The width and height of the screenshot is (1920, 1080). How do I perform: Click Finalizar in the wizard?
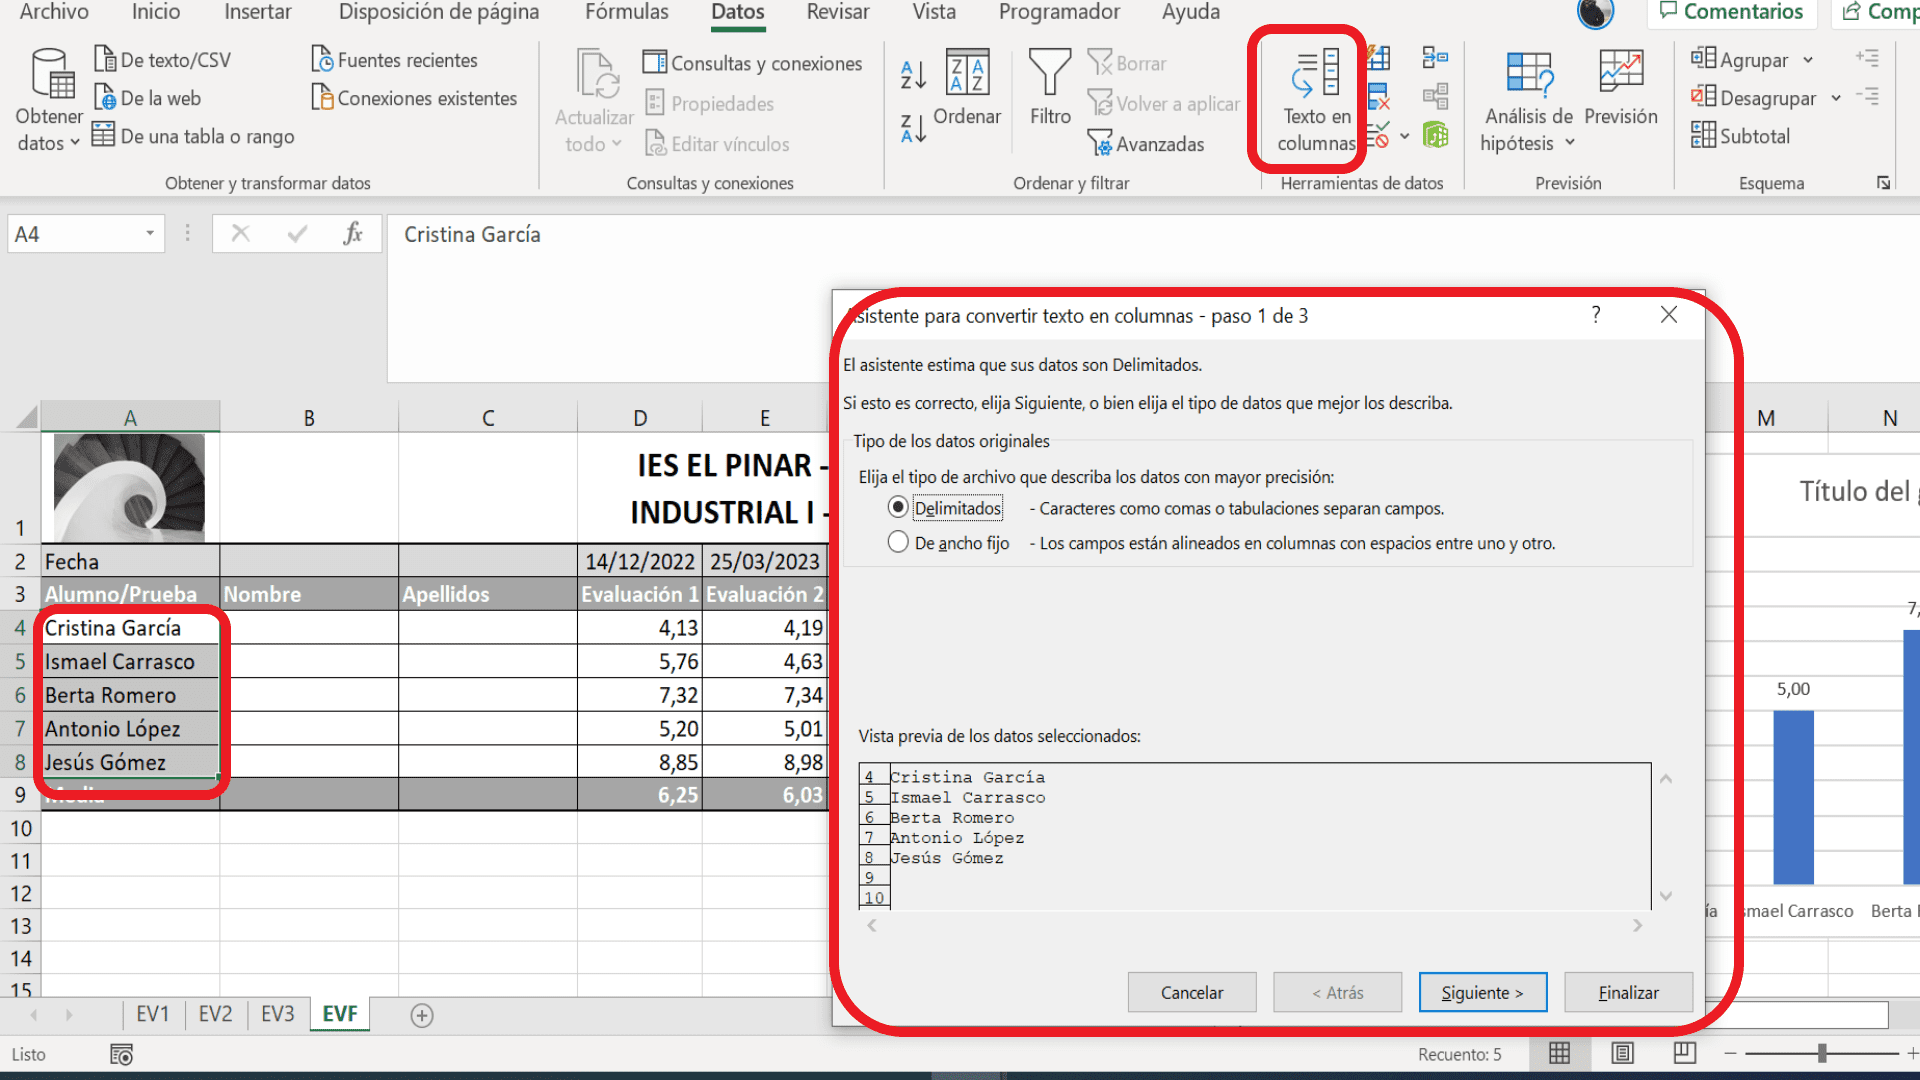(1628, 992)
